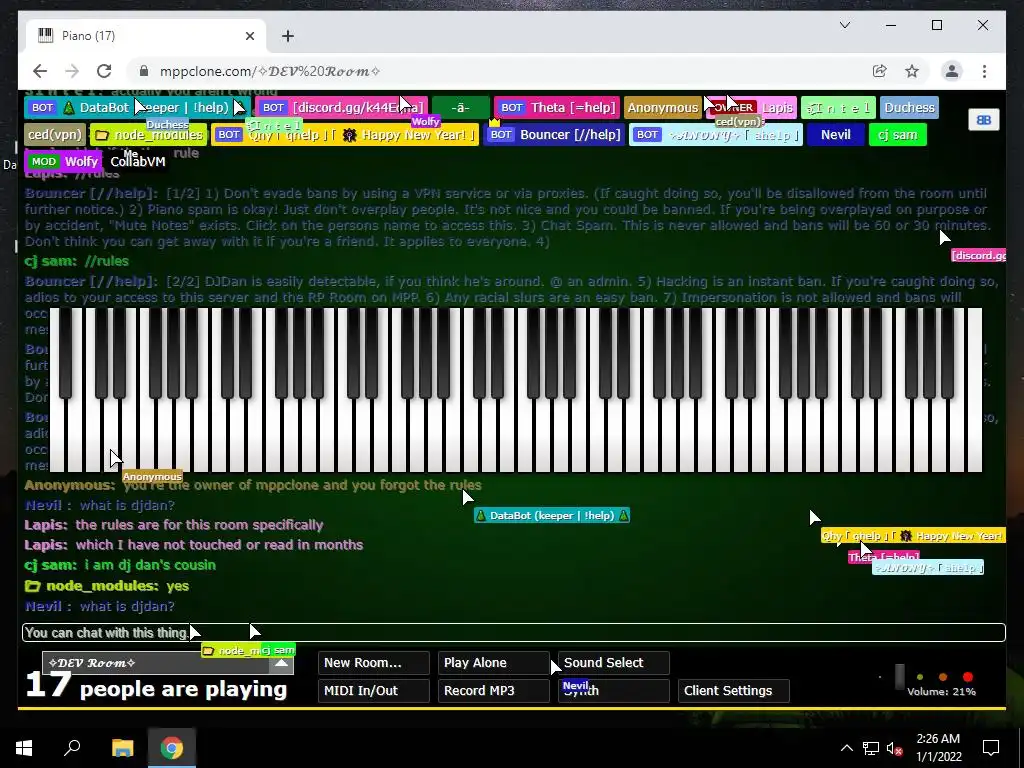Click the address bar URL

tap(270, 71)
